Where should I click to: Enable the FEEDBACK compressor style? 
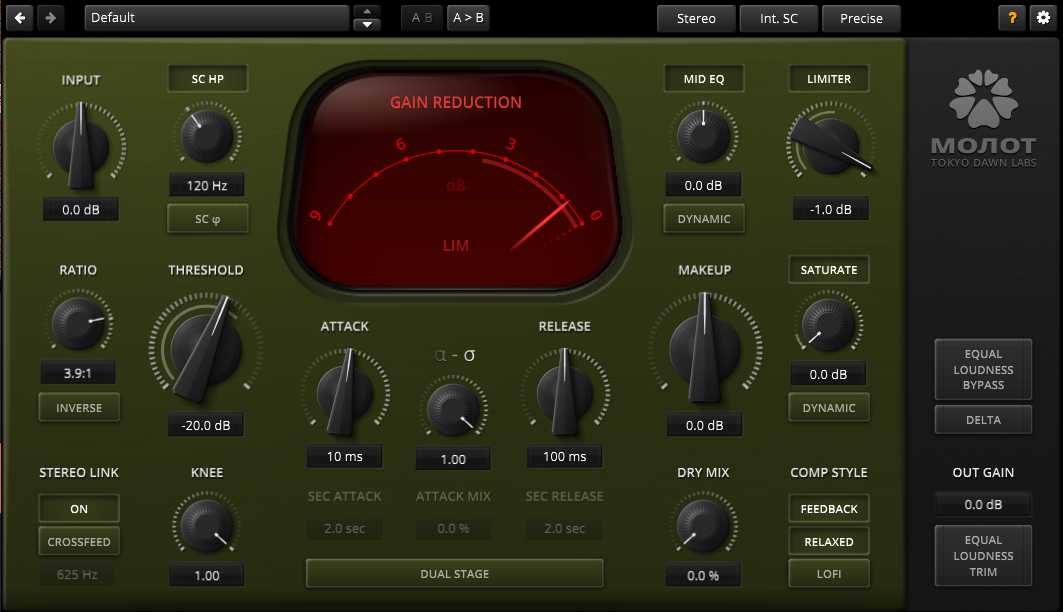(x=828, y=508)
